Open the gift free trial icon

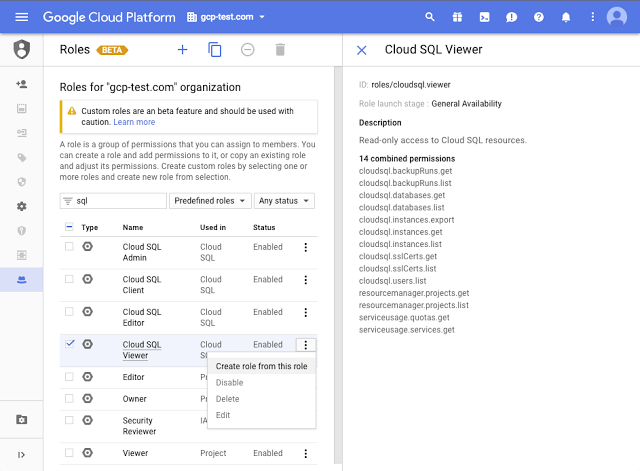coord(457,17)
